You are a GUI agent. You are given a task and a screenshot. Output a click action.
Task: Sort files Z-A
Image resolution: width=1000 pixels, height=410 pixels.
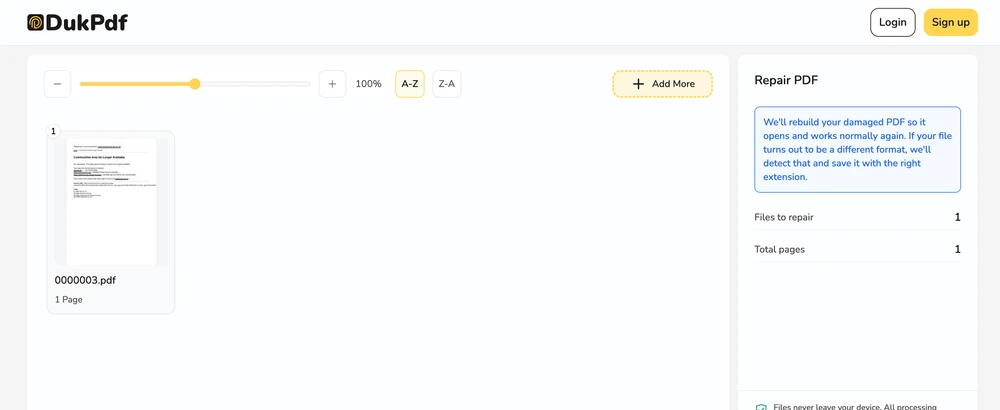click(x=447, y=84)
